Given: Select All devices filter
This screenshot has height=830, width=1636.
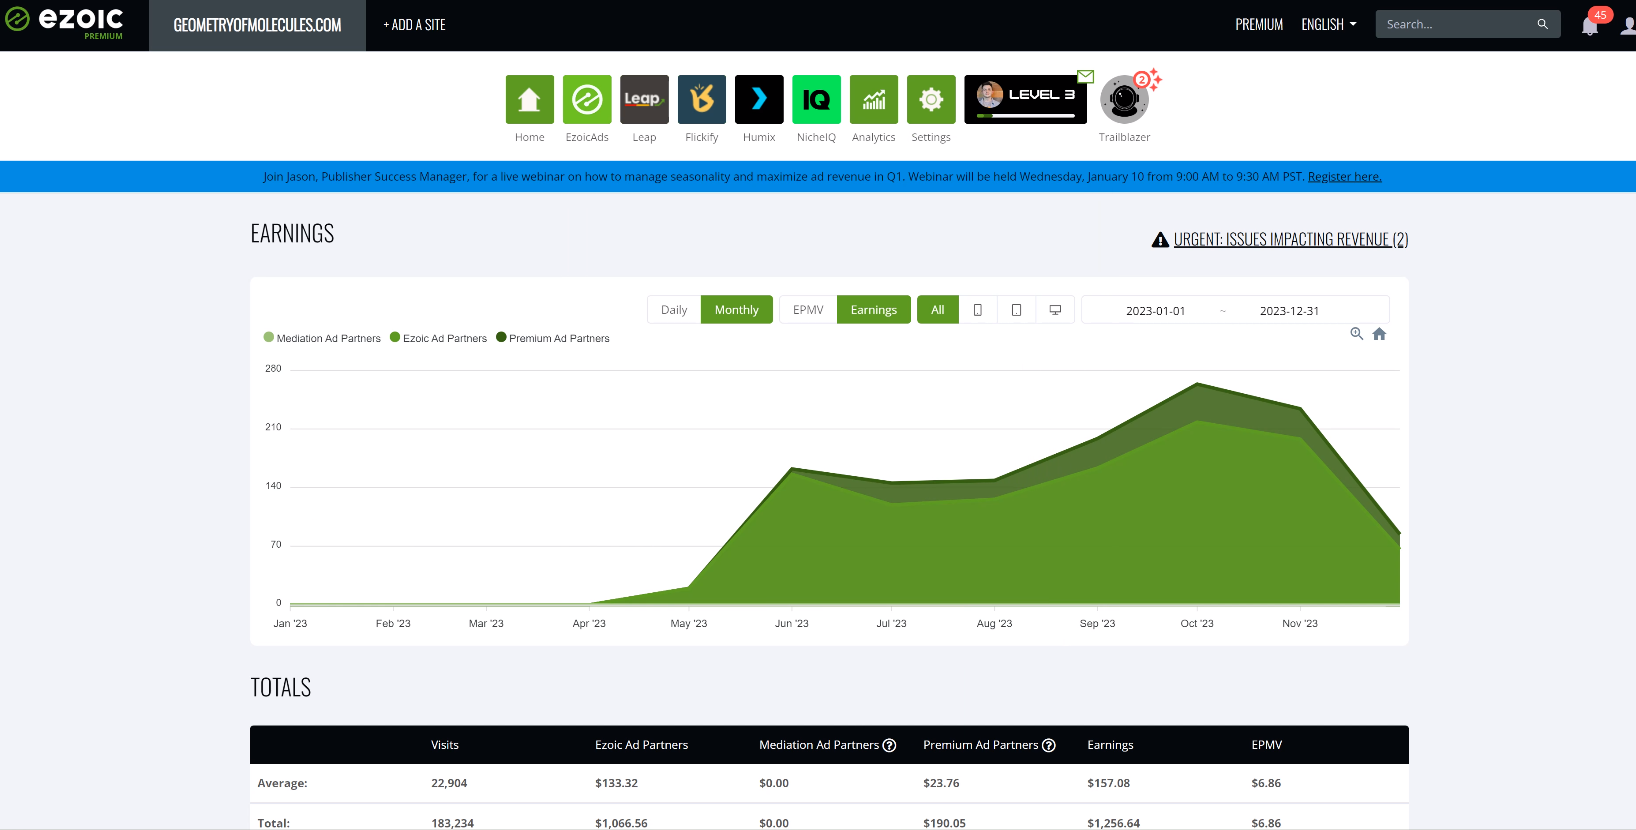Looking at the screenshot, I should (x=938, y=310).
